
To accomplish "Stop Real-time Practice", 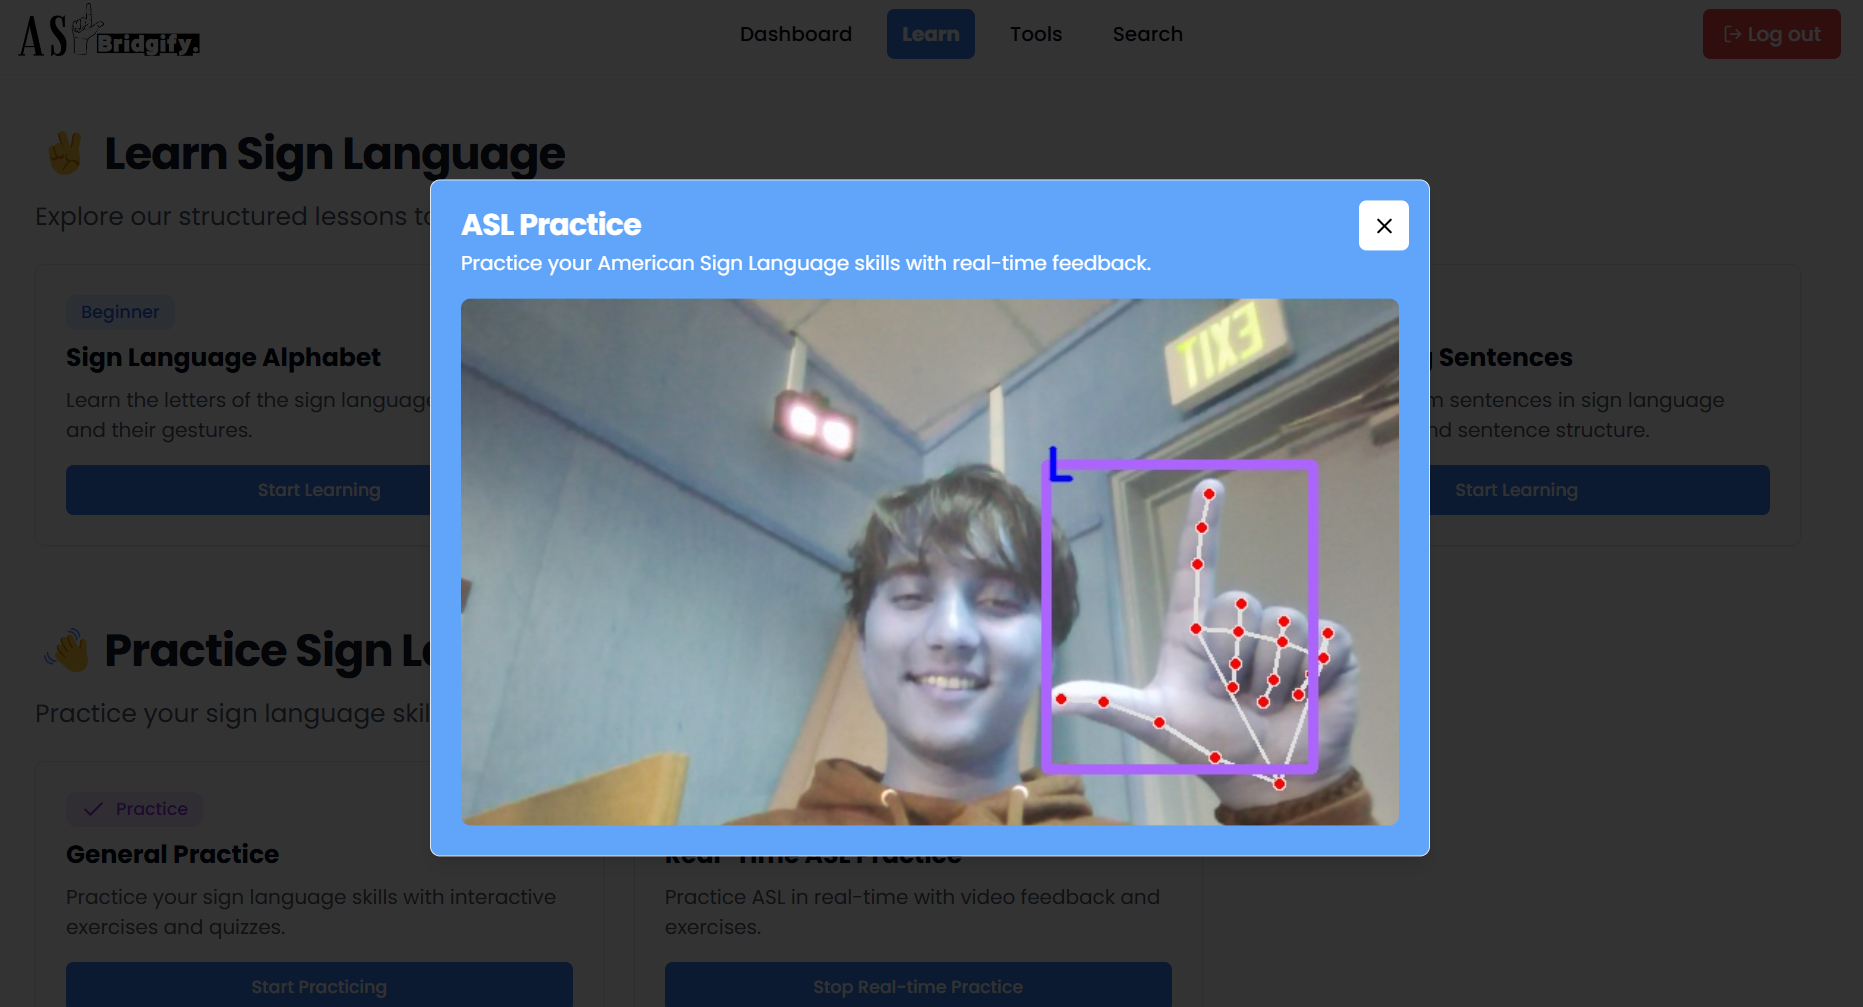I will click(x=917, y=985).
